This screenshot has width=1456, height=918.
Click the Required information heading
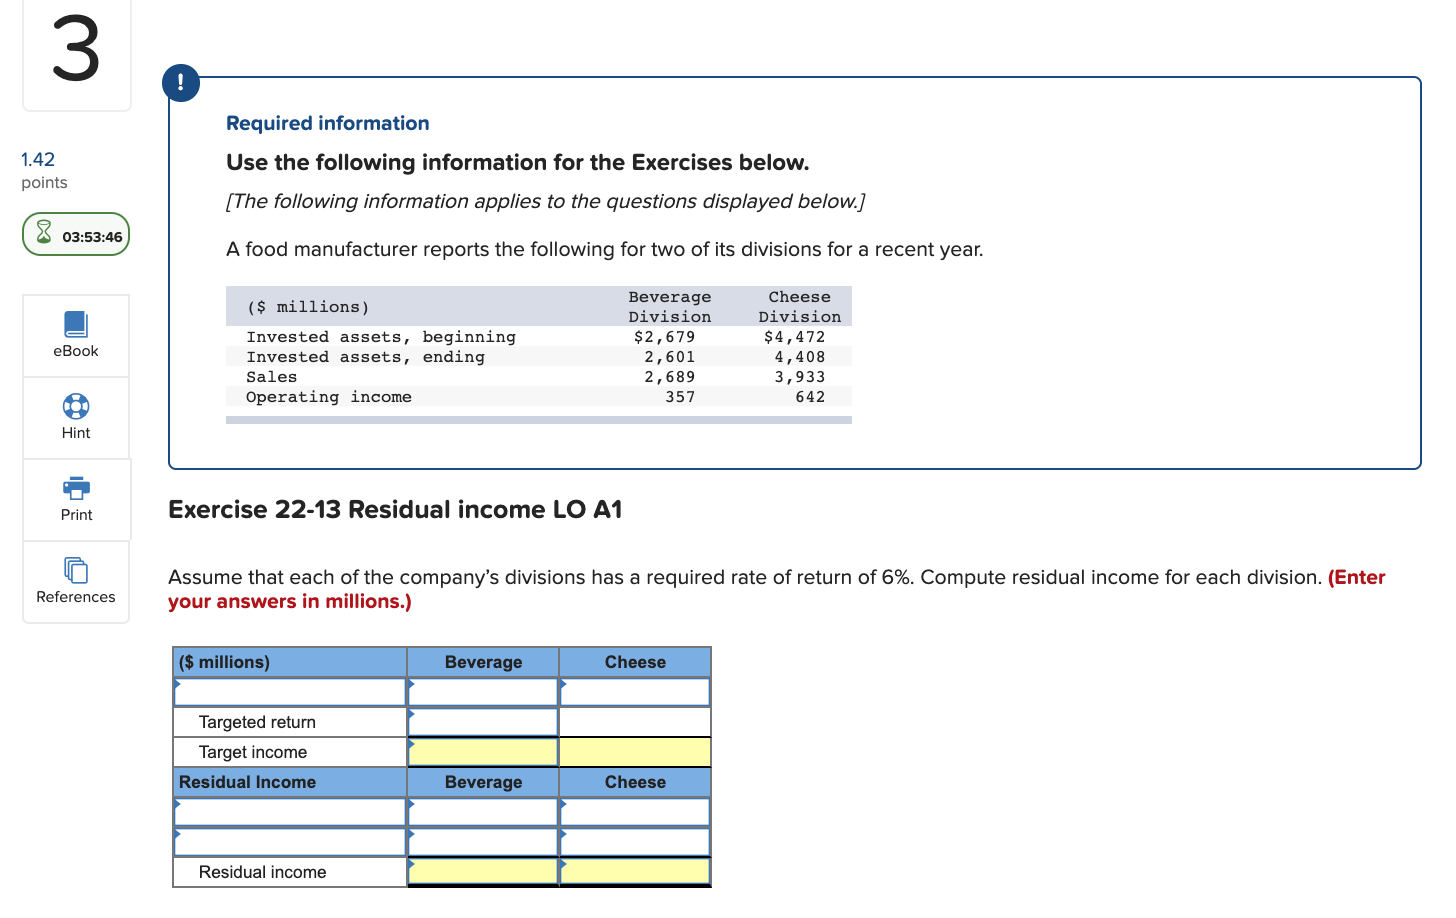point(327,122)
